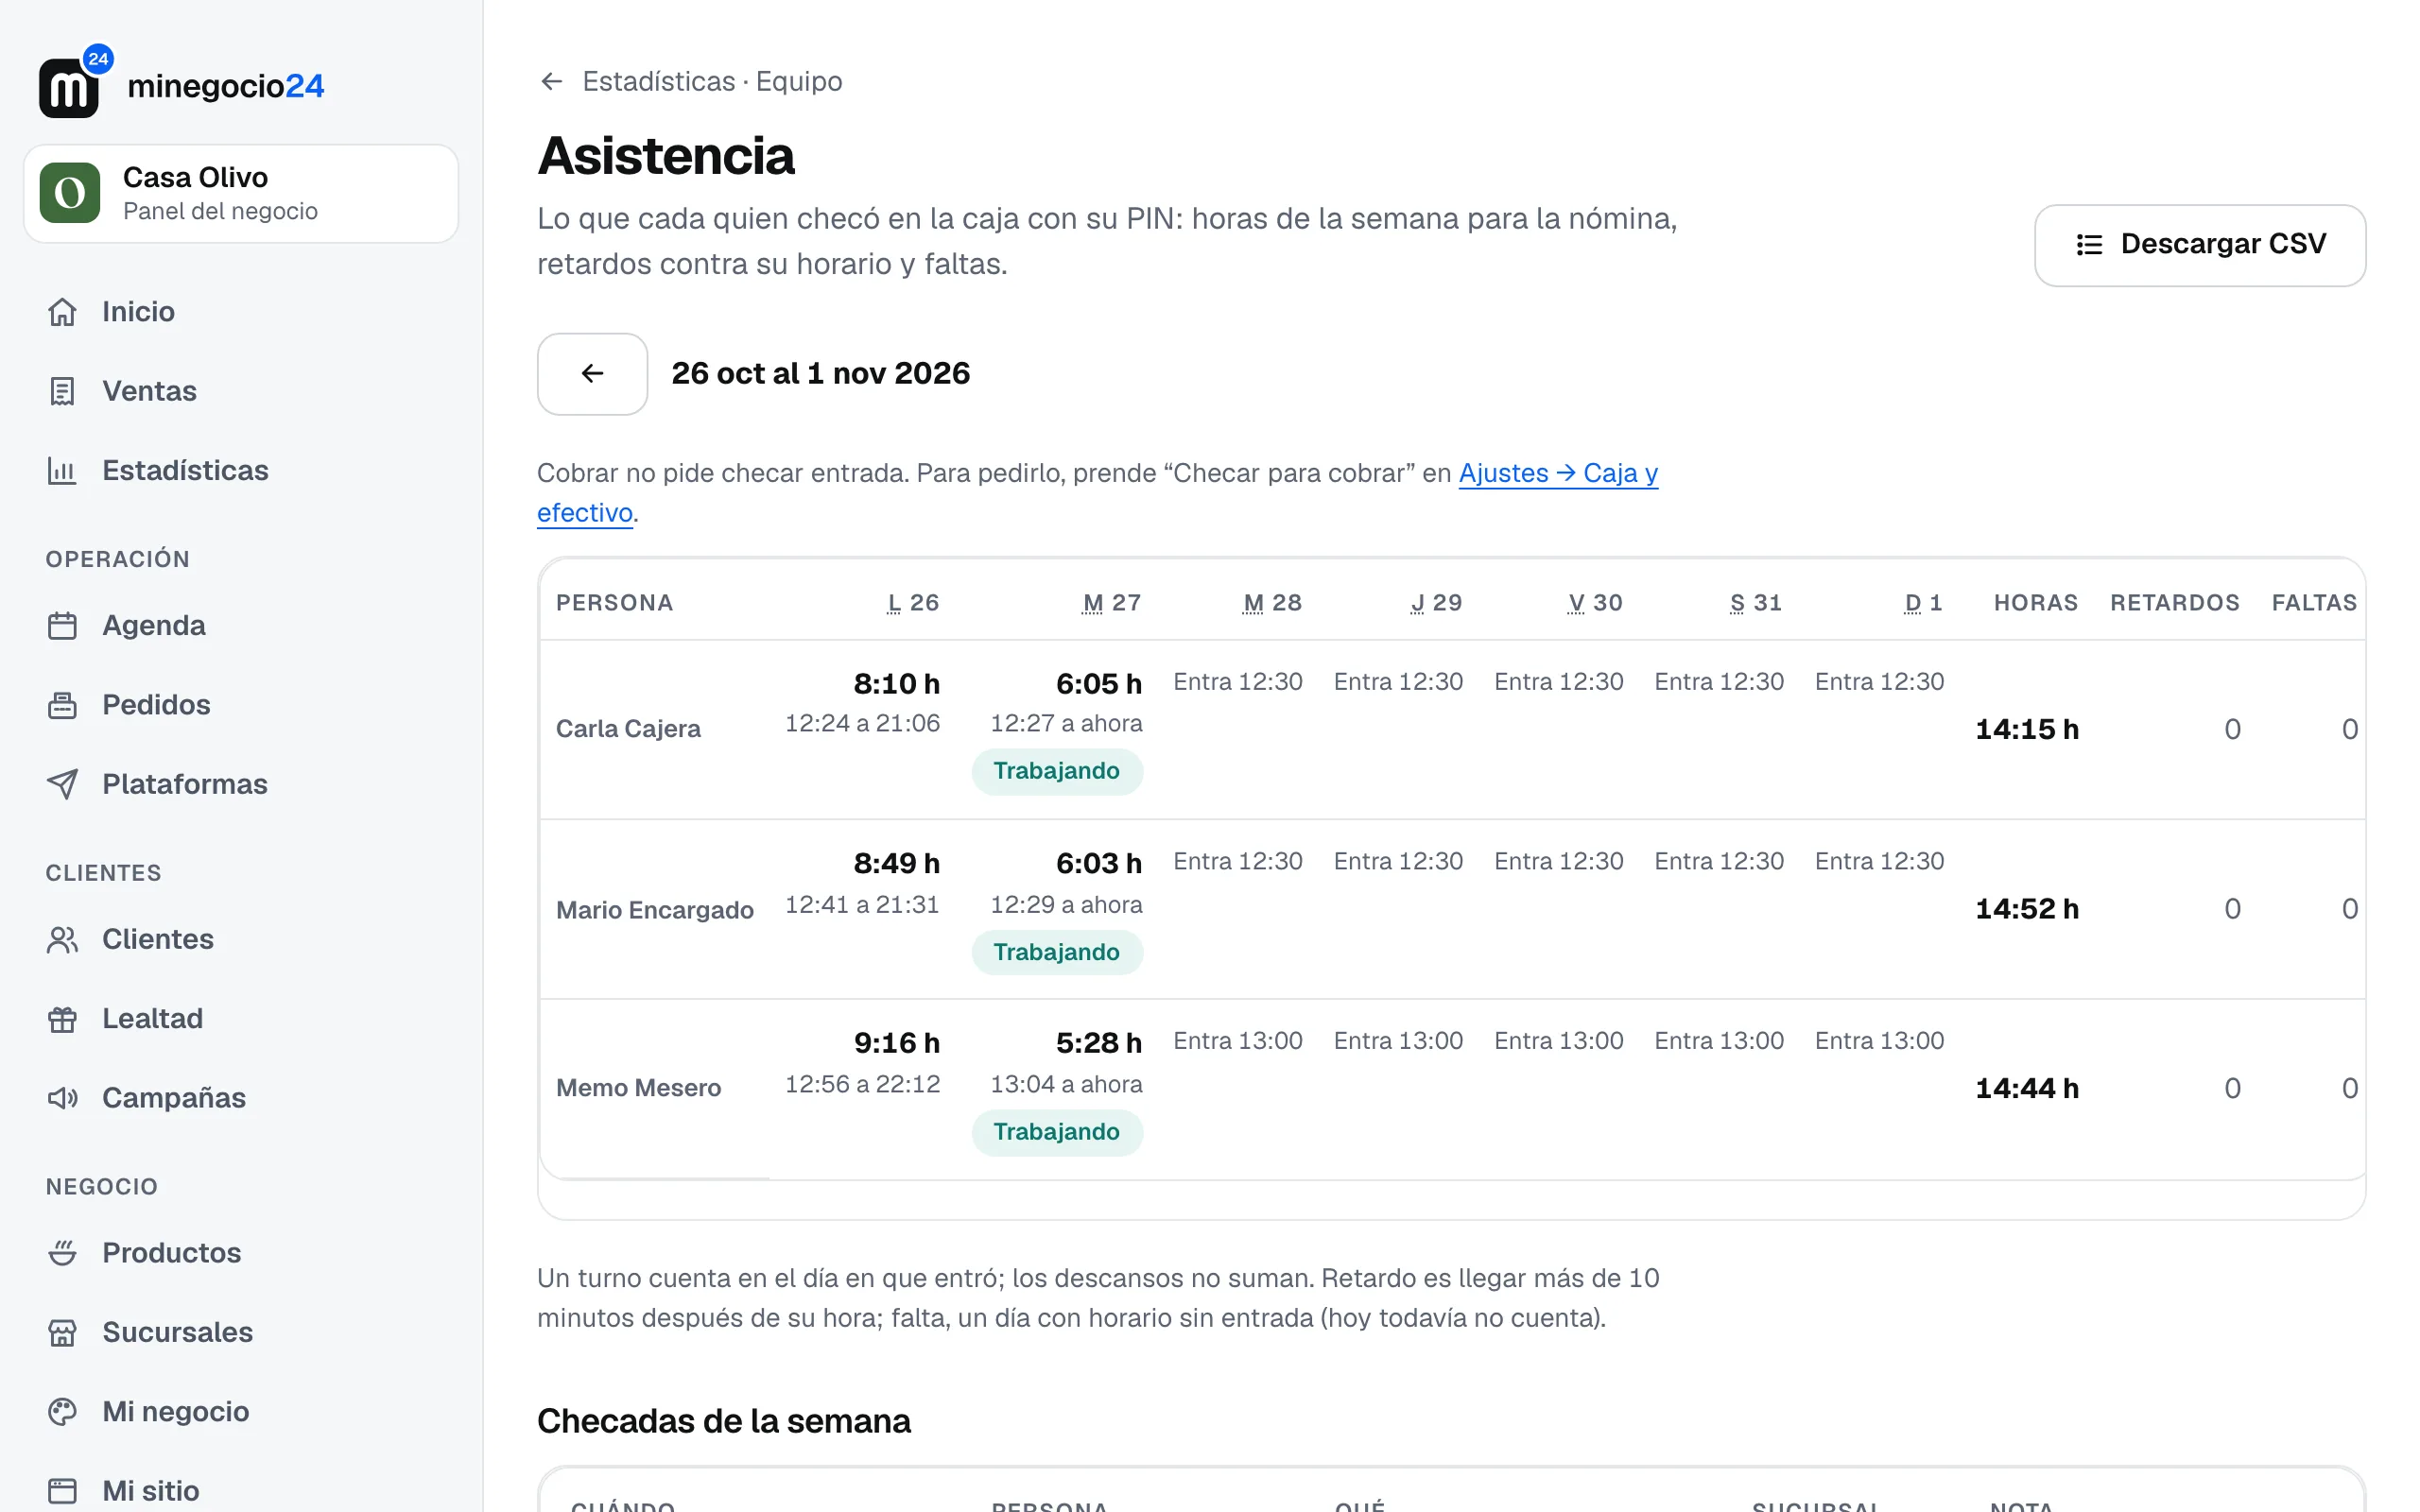This screenshot has width=2420, height=1512.
Task: Open the Mi negocio palette icon
Action: [x=62, y=1412]
